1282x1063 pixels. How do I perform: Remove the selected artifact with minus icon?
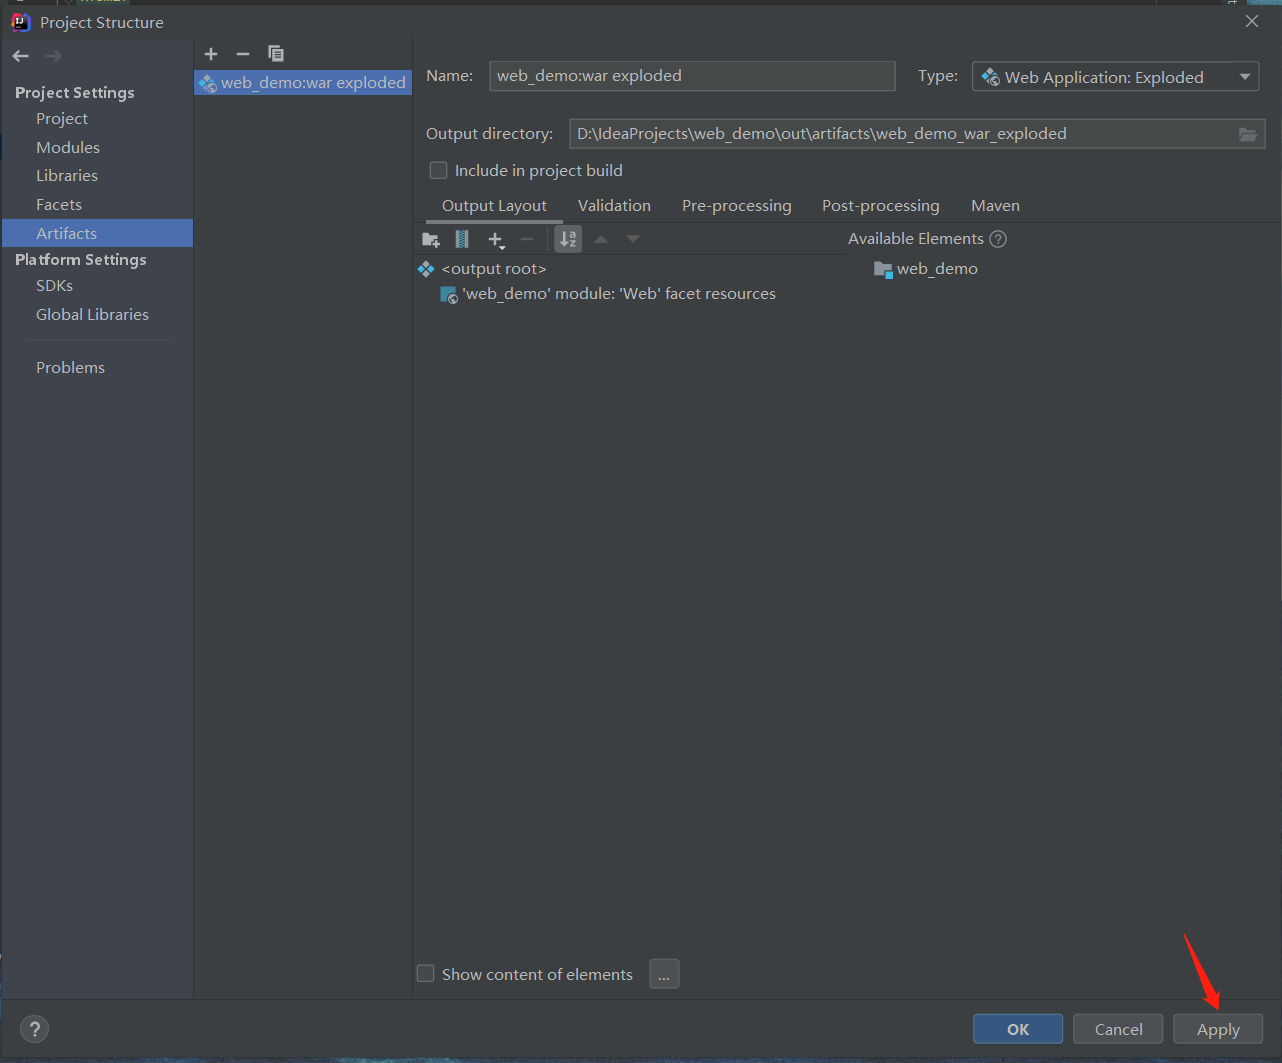[x=243, y=54]
